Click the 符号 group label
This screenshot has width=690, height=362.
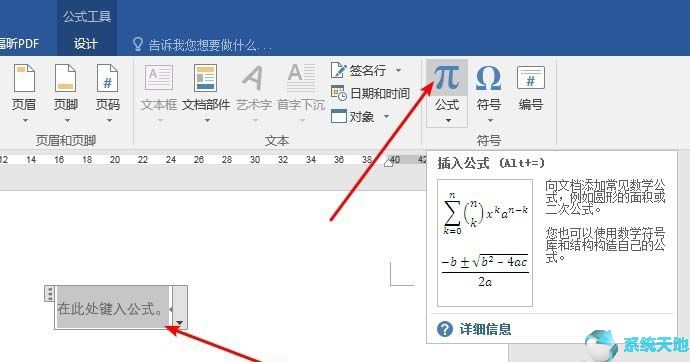click(488, 141)
